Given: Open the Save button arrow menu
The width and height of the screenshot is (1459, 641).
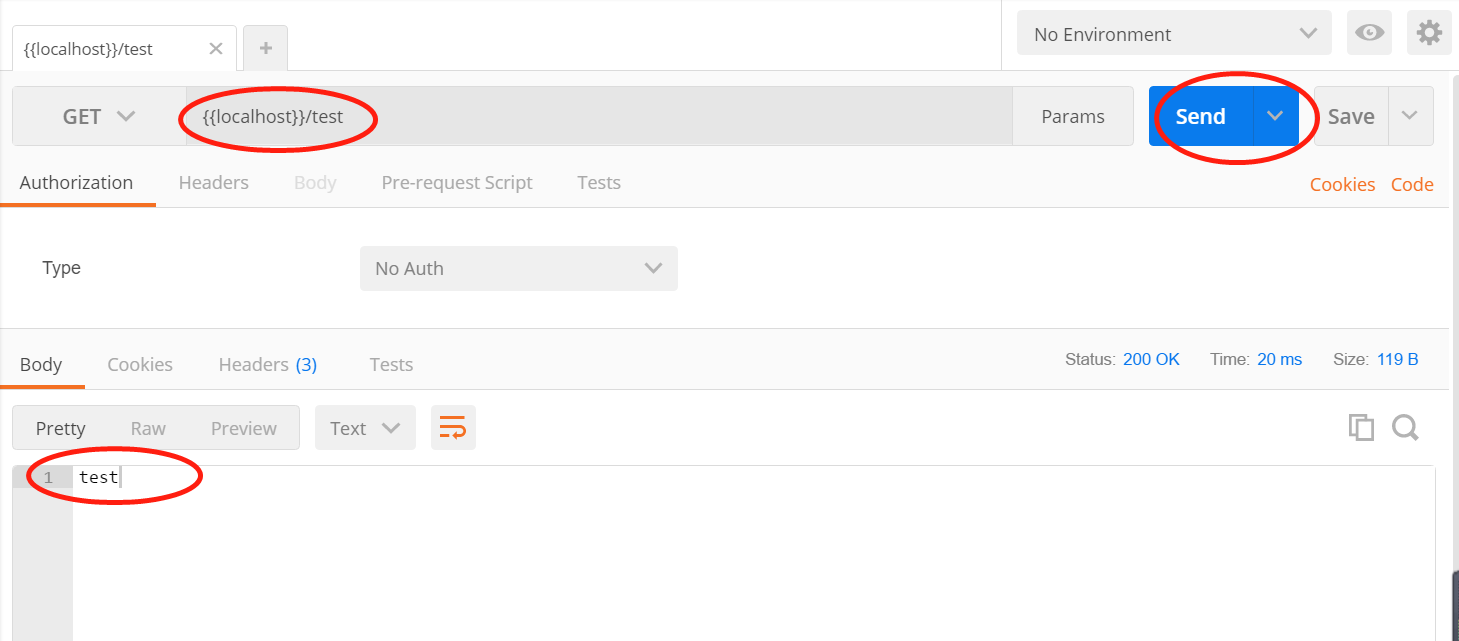Looking at the screenshot, I should (1410, 116).
